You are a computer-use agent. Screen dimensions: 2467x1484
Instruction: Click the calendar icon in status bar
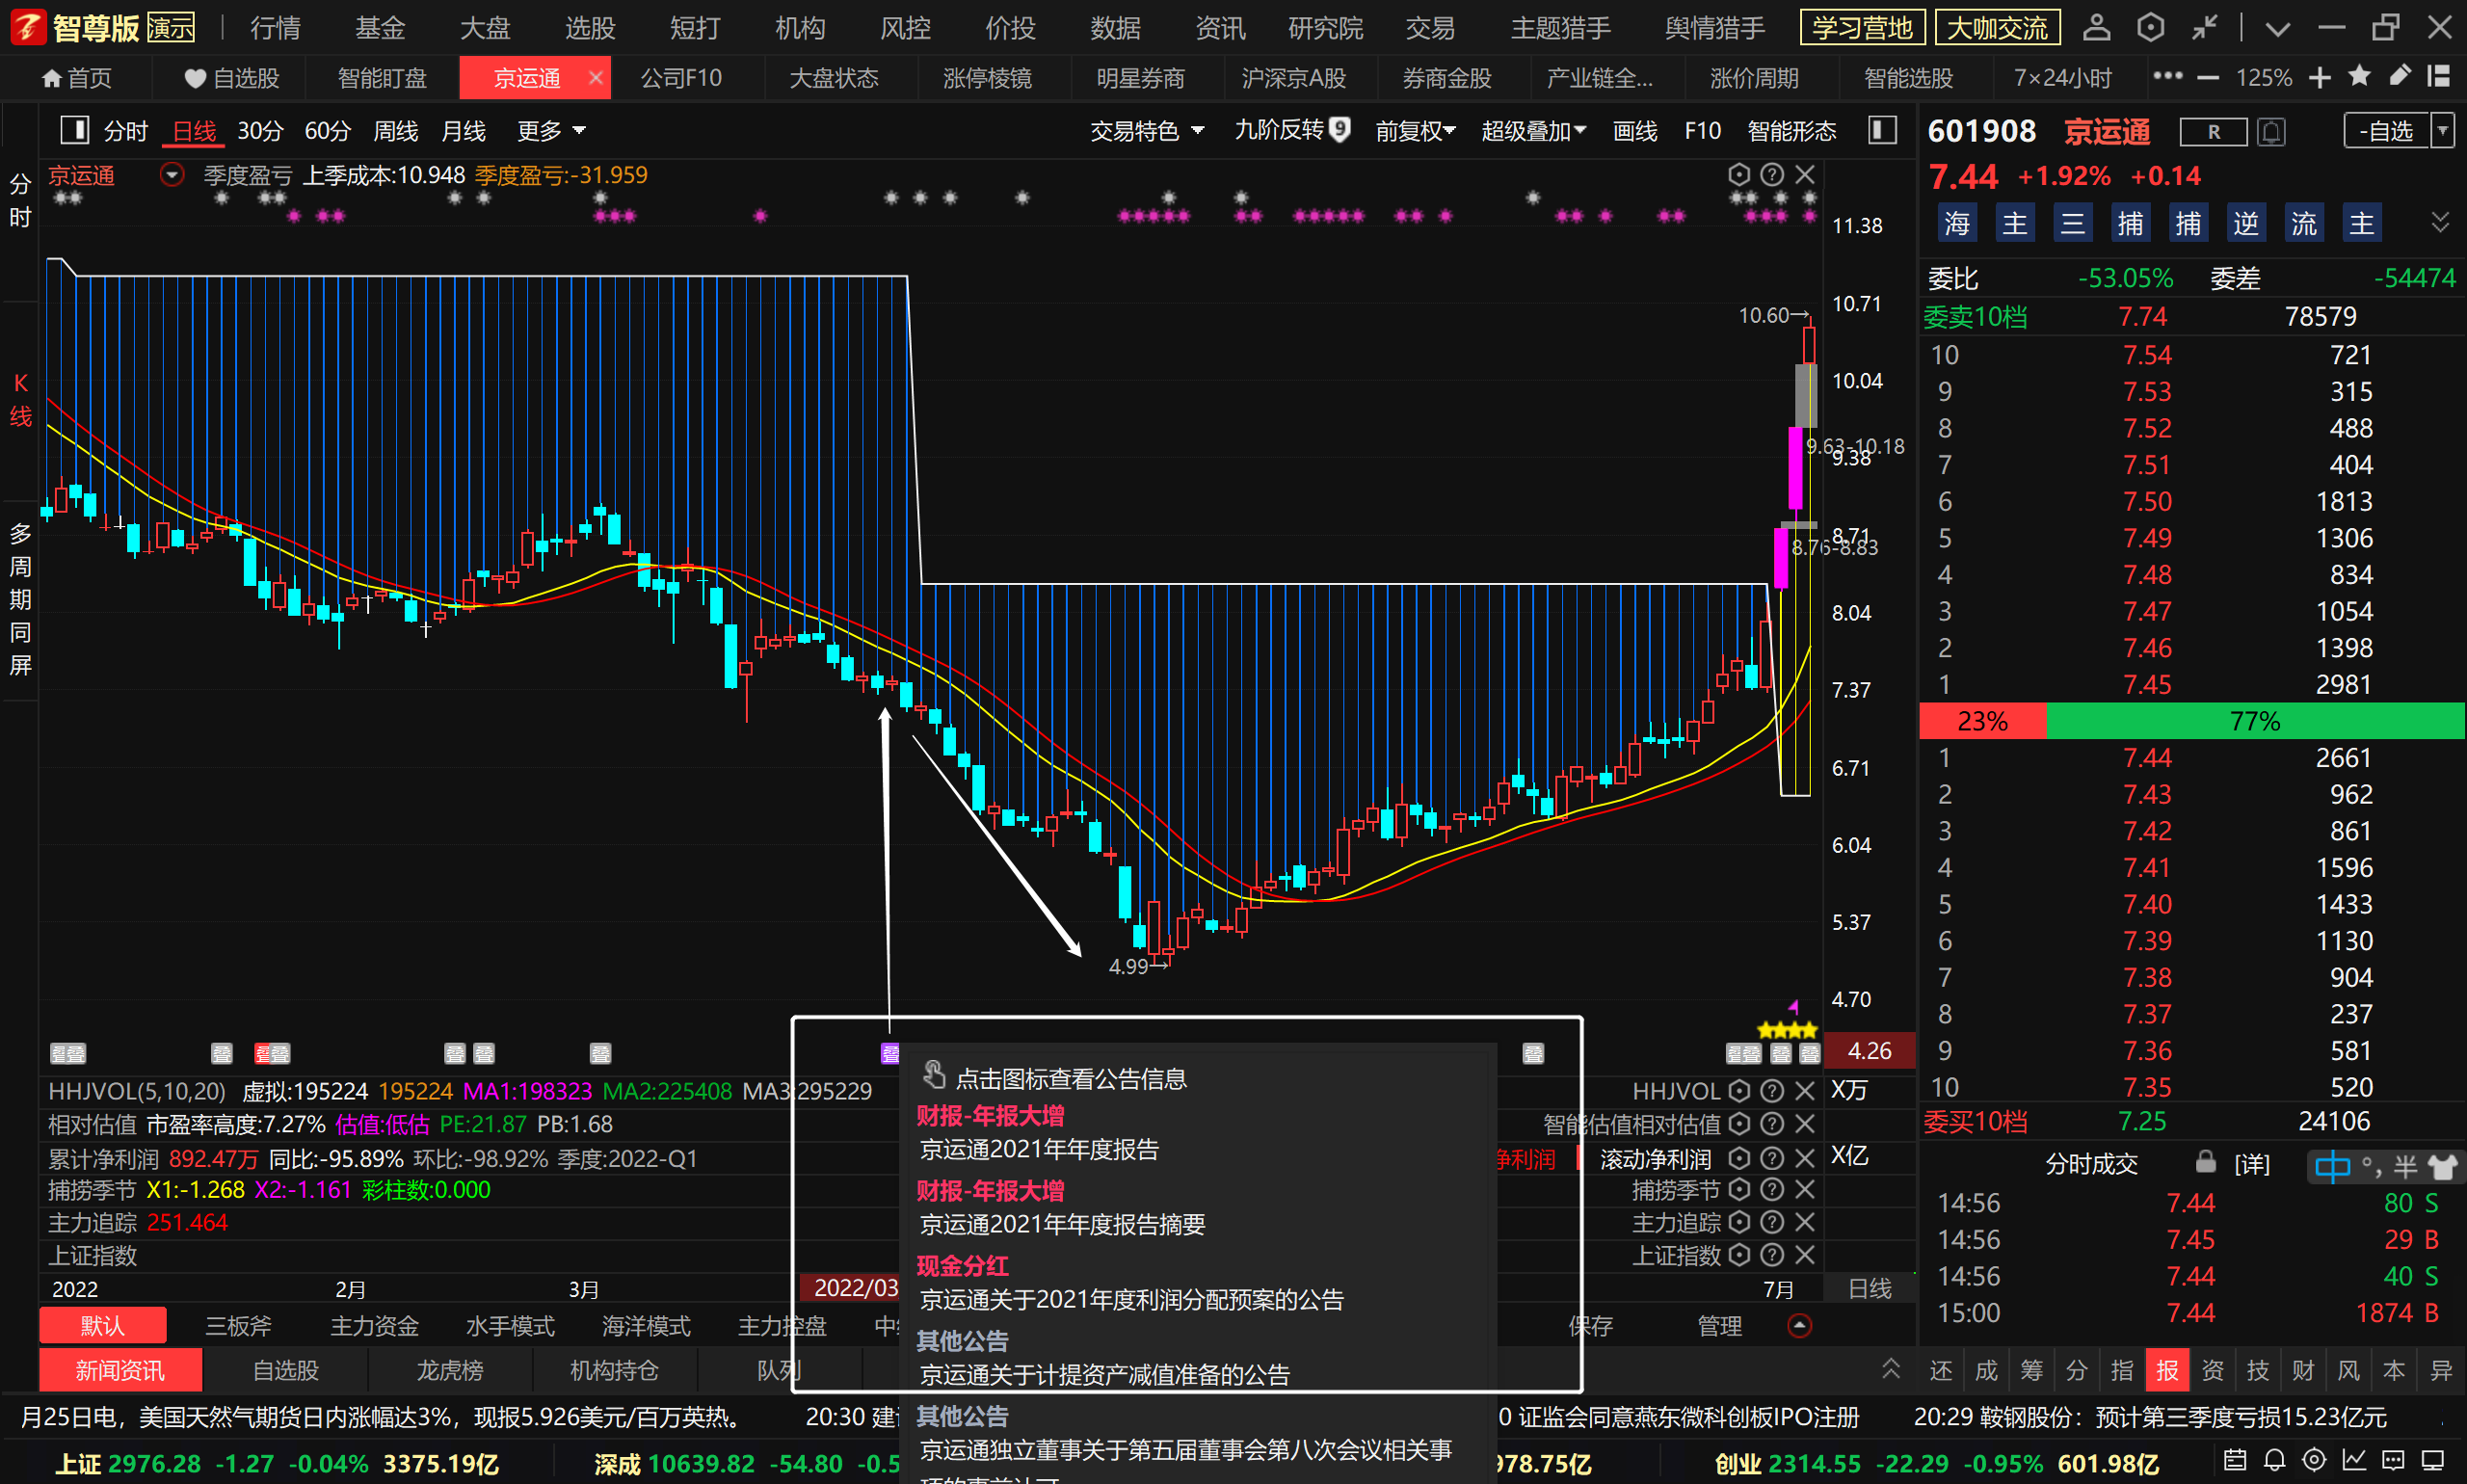[x=2236, y=1461]
